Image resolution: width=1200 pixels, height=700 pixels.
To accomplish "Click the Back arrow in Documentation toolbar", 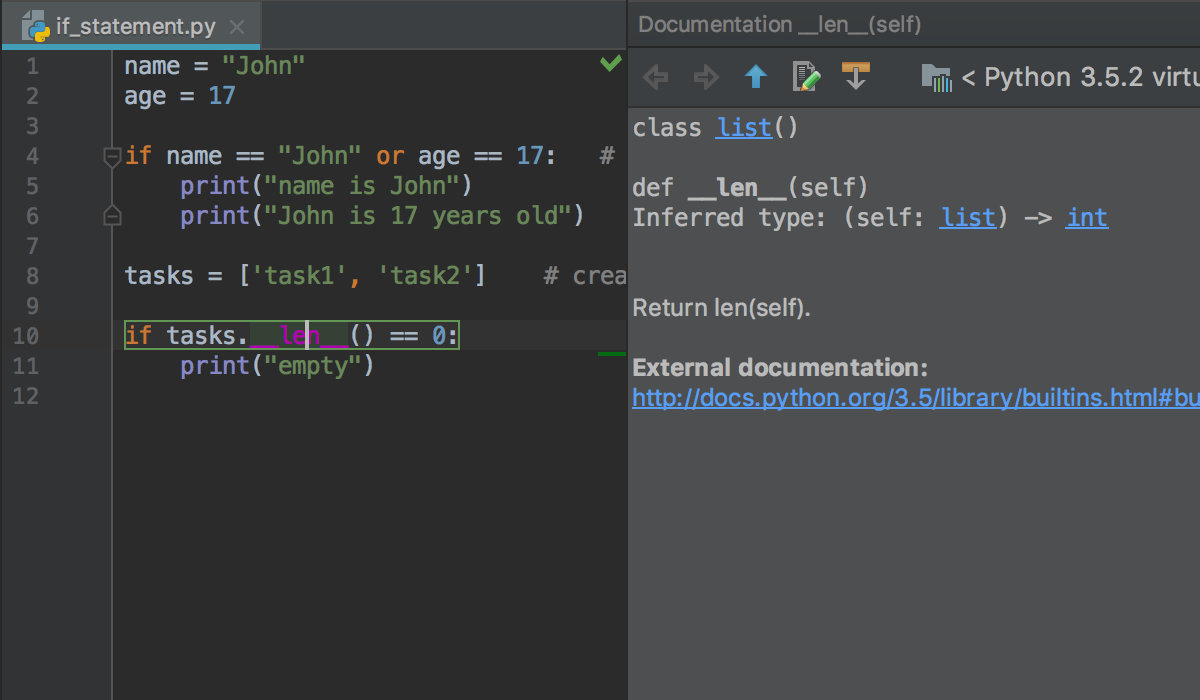I will tap(656, 77).
